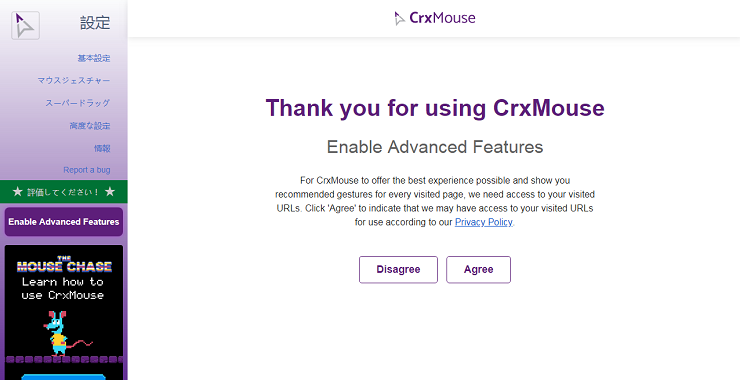Click the left star in rating banner
The height and width of the screenshot is (380, 740).
pyautogui.click(x=17, y=192)
